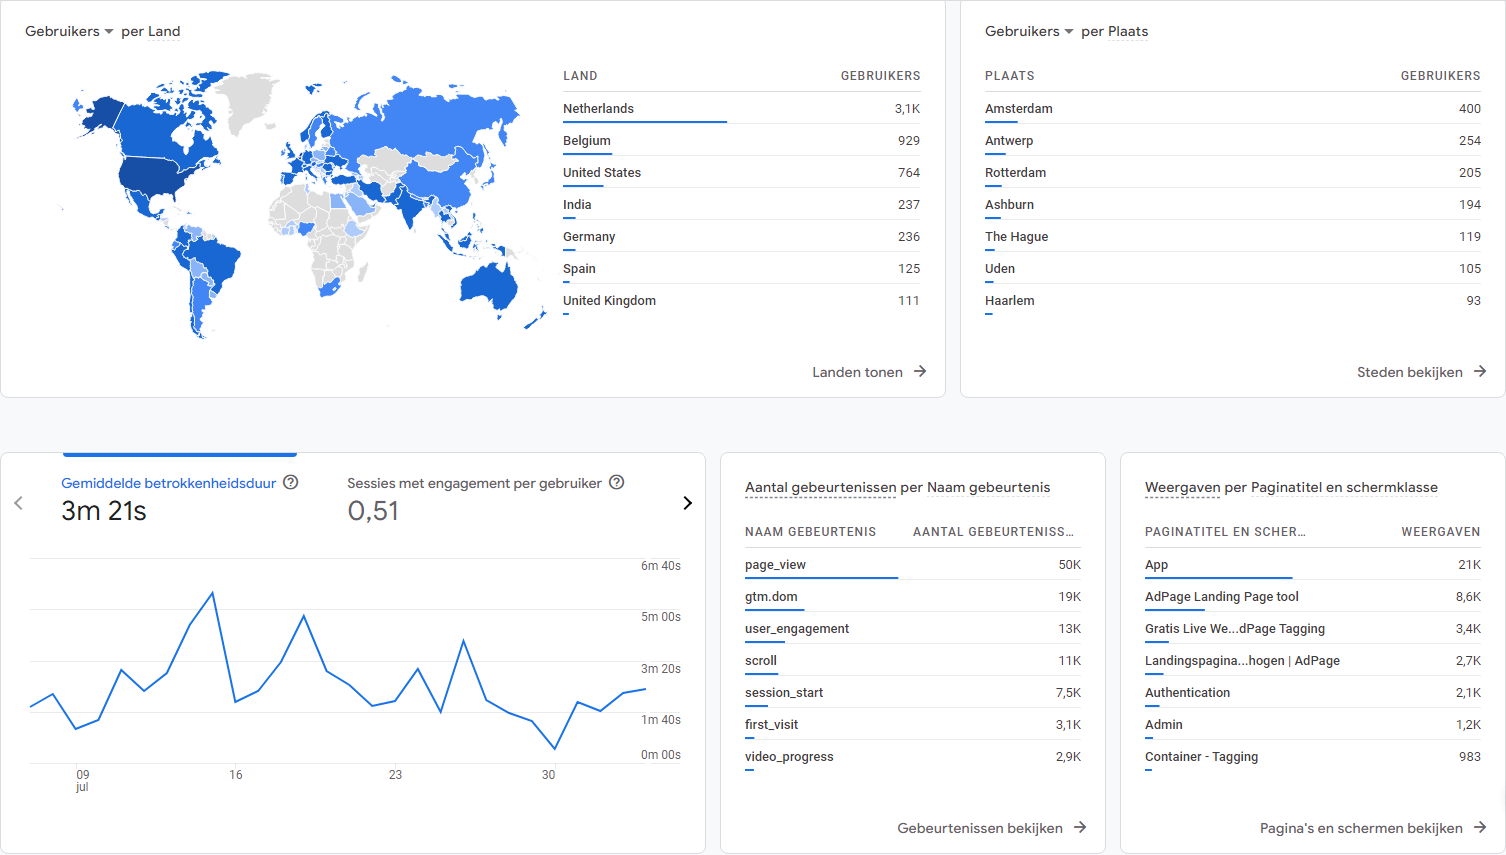Image resolution: width=1506 pixels, height=855 pixels.
Task: Select Sessies met engagement per gebruiker tab
Action: pos(486,498)
